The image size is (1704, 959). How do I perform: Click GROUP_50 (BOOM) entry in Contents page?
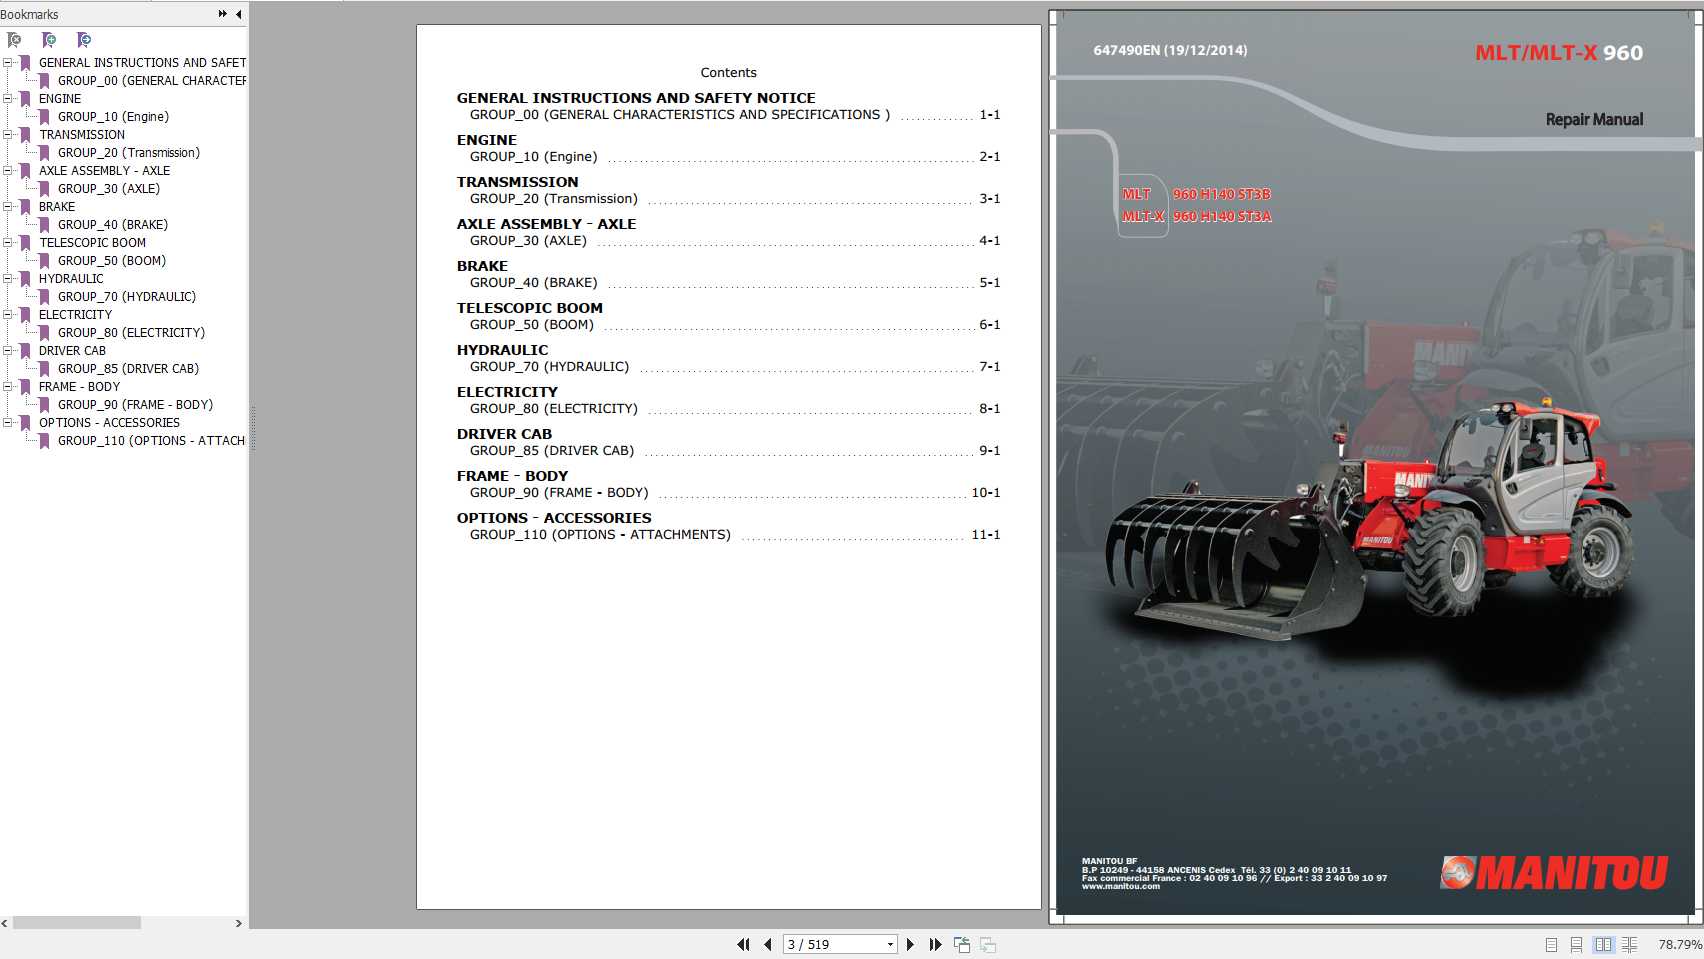[532, 325]
